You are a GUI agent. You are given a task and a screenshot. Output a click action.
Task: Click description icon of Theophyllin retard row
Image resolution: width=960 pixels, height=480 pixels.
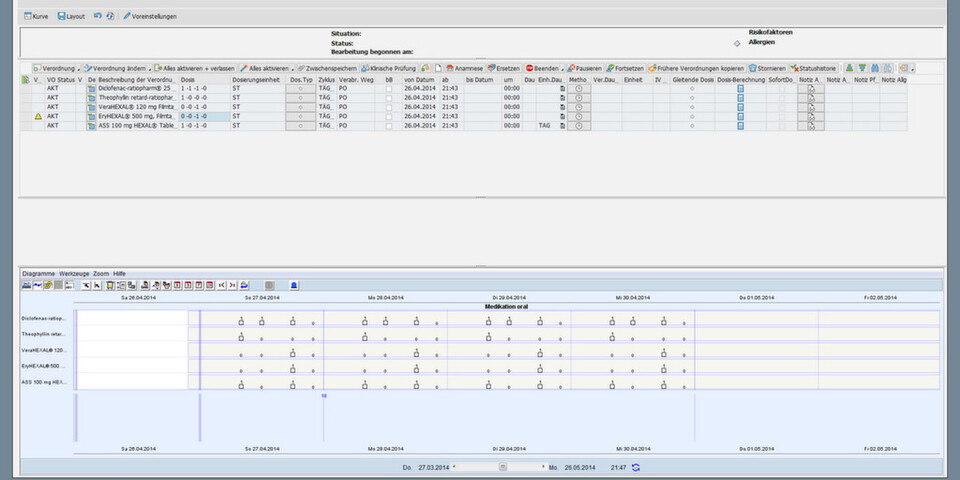coord(92,98)
